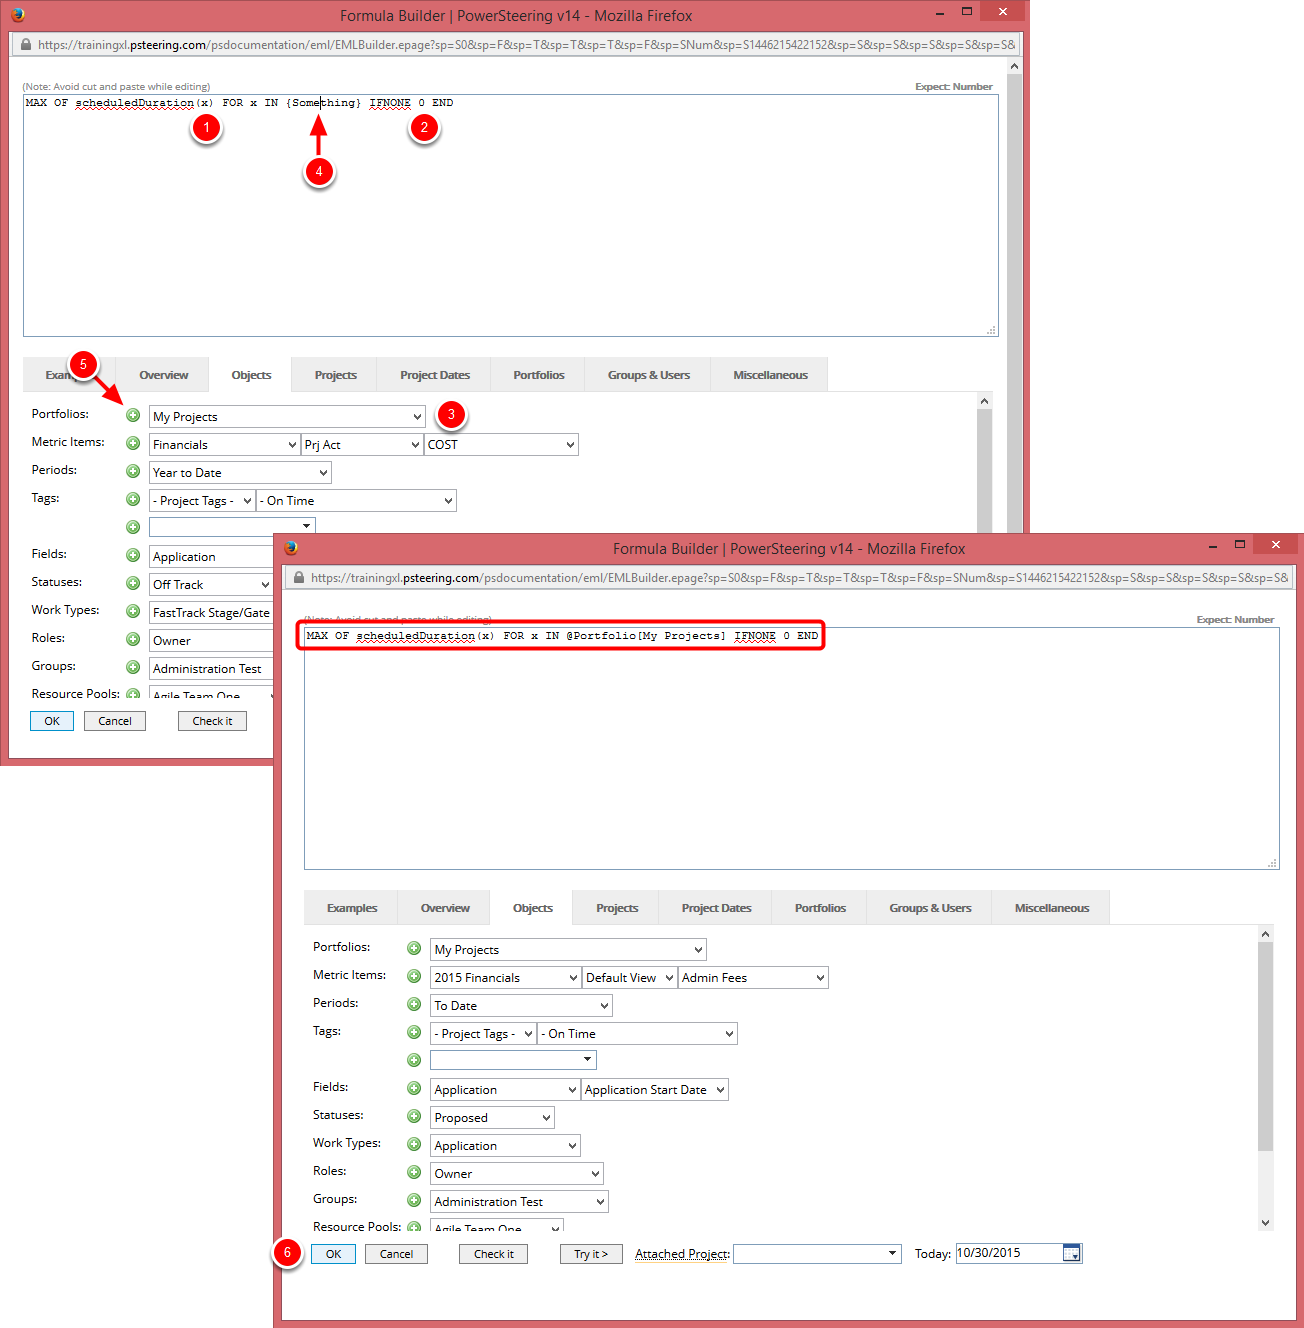Click OK button in back window
This screenshot has height=1328, width=1304.
[x=52, y=721]
